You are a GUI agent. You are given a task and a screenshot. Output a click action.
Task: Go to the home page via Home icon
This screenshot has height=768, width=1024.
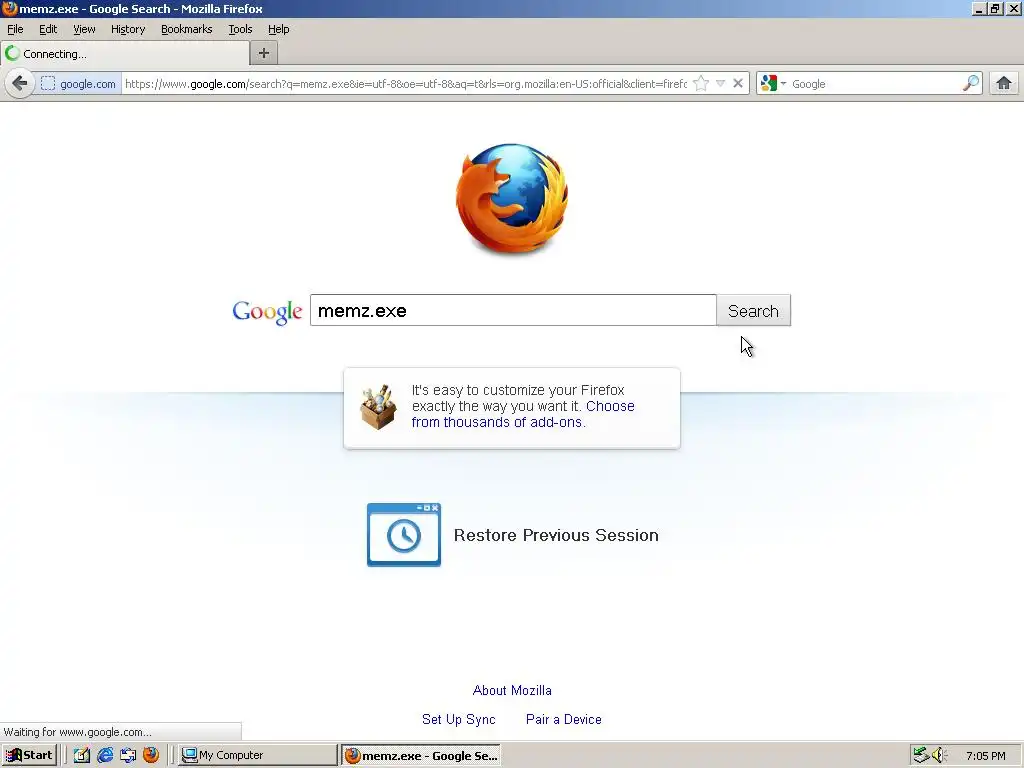click(1004, 84)
